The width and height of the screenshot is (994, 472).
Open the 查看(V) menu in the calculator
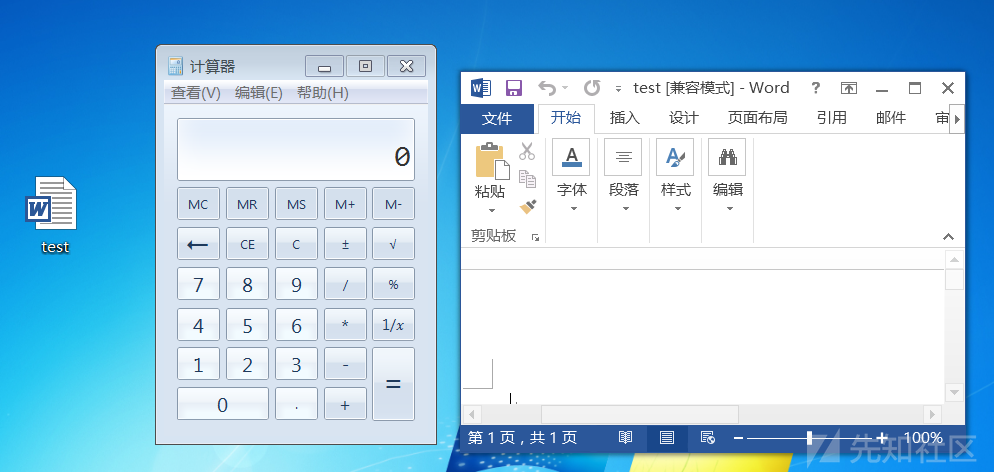196,93
